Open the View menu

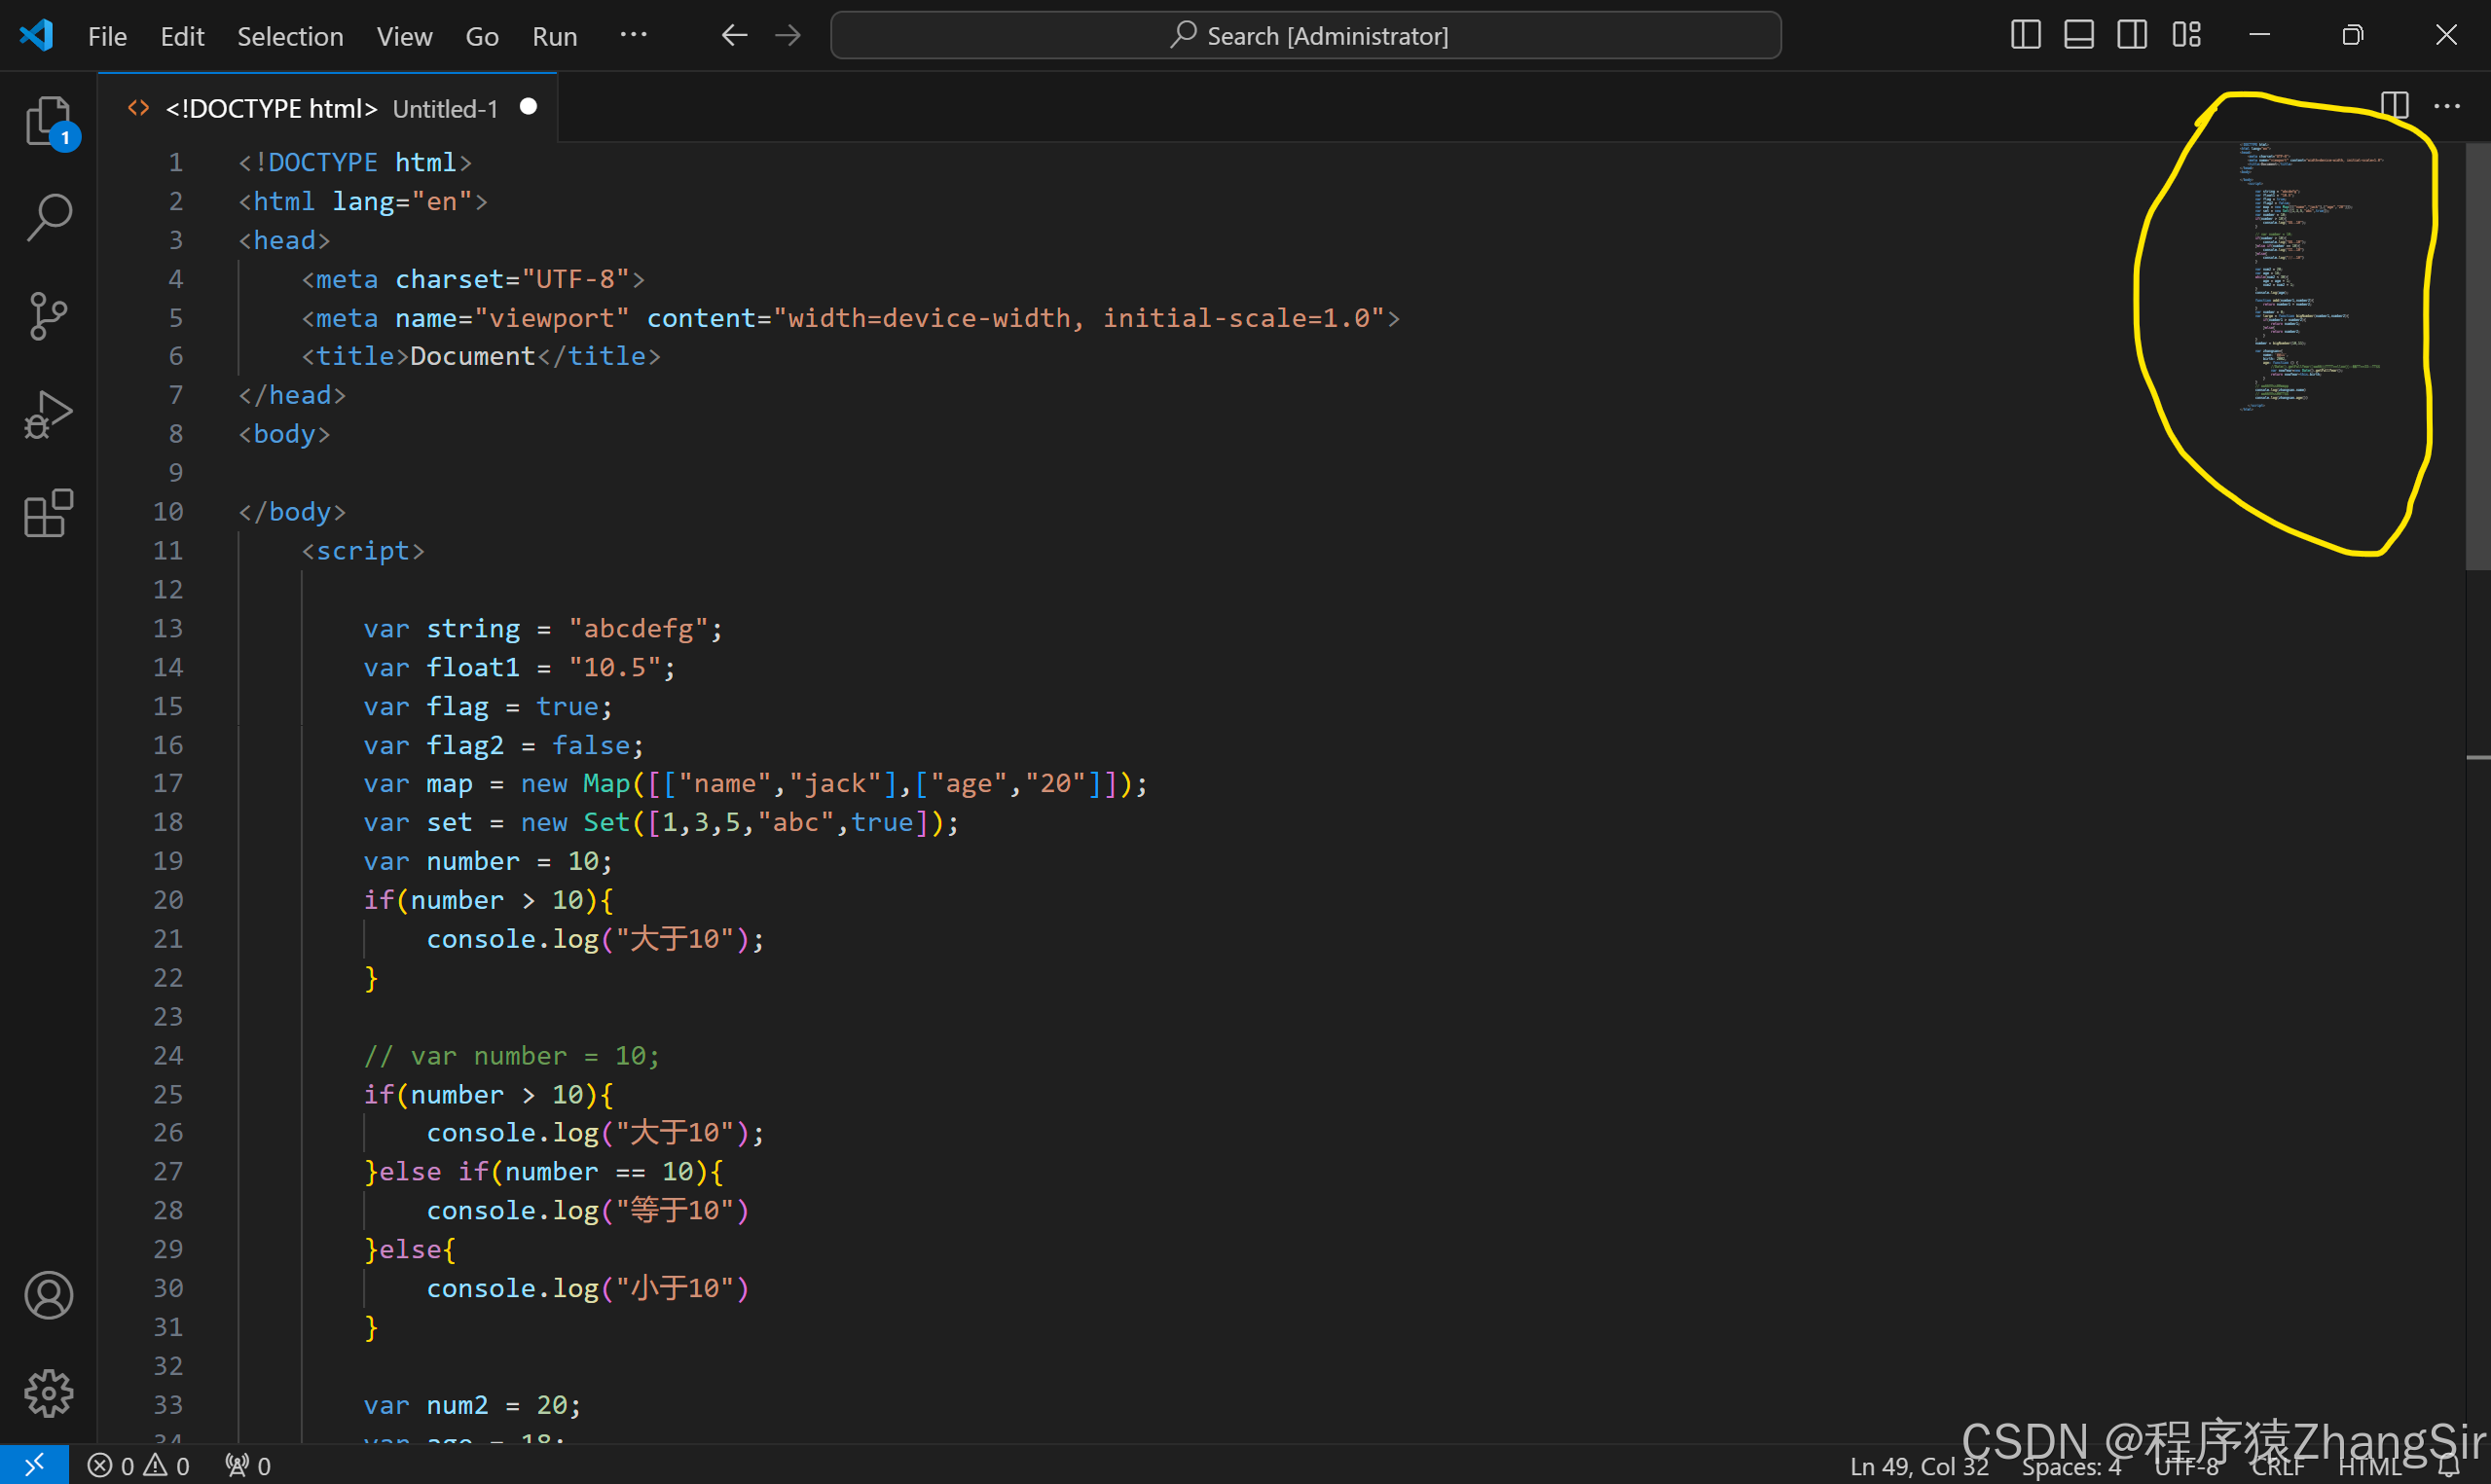click(x=404, y=36)
